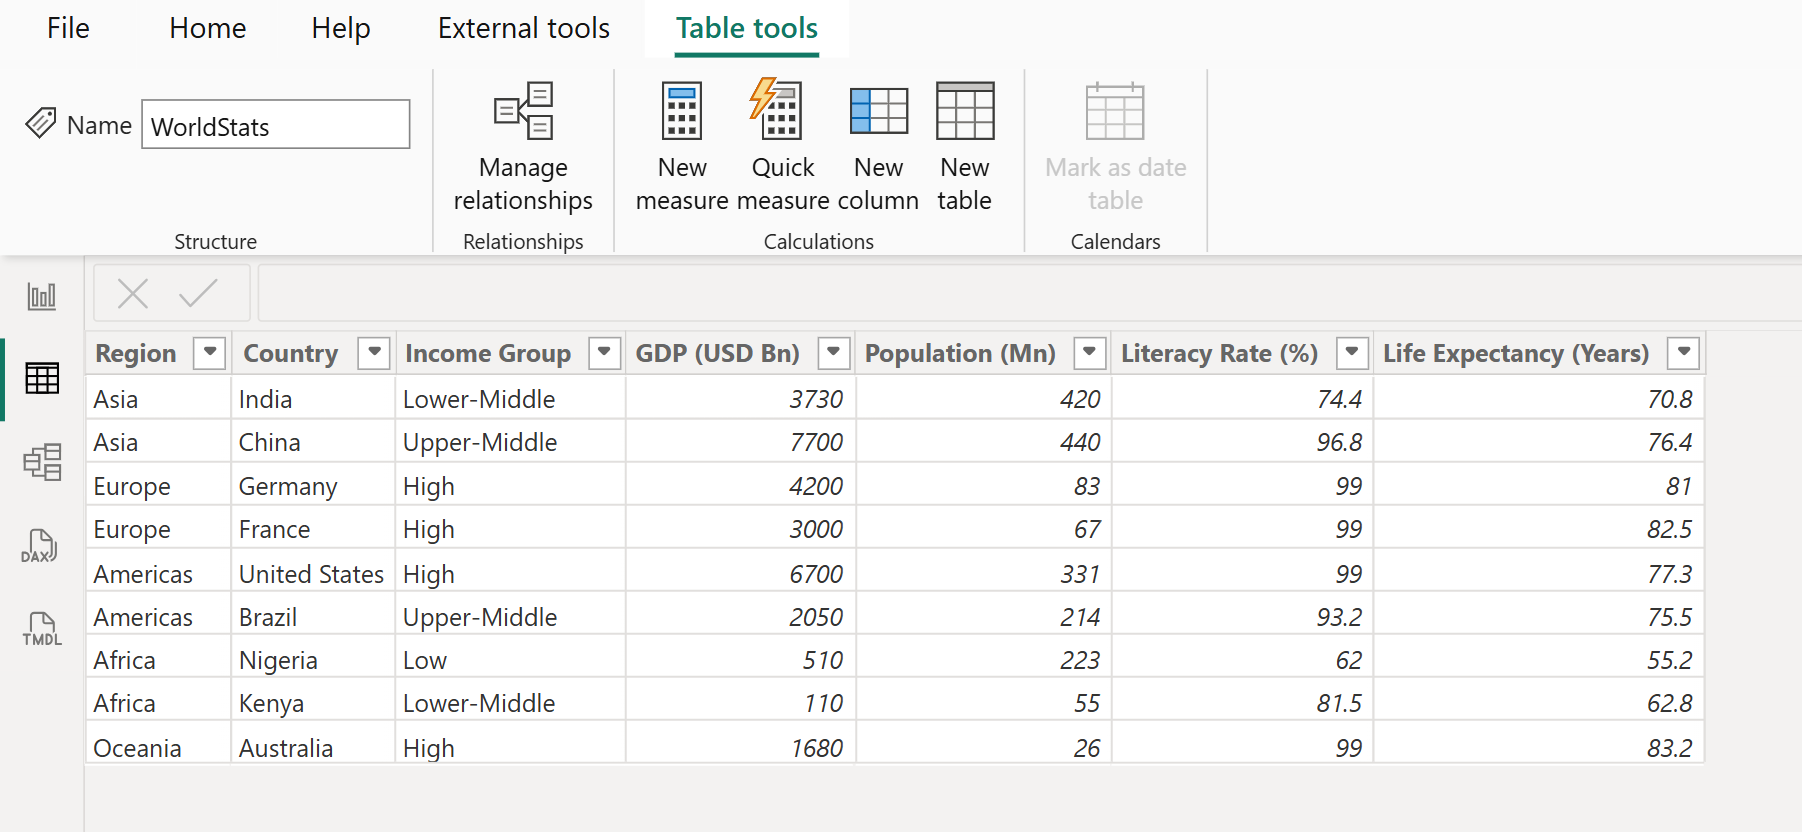Open GDP (USD Bn) column dropdown
Screen dimensions: 1802x832
tap(833, 353)
